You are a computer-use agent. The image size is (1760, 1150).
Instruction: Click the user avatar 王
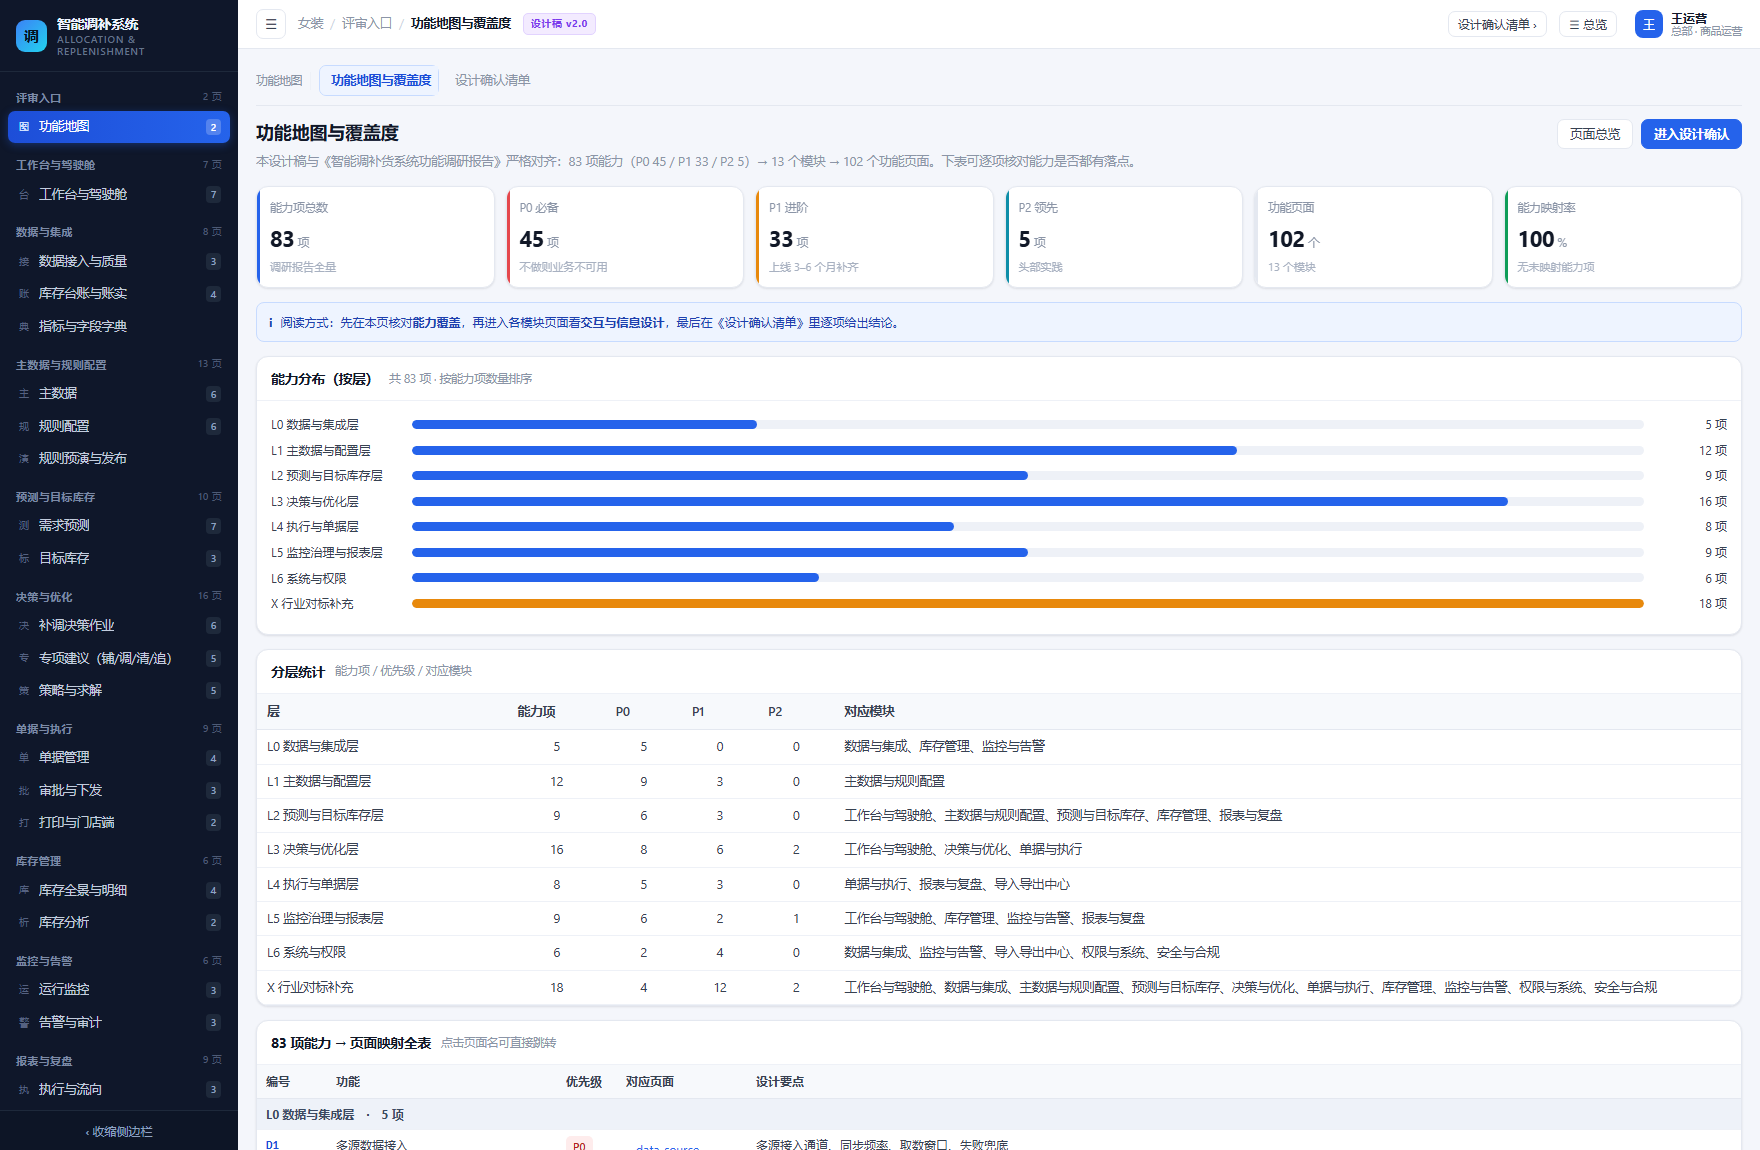pyautogui.click(x=1648, y=24)
